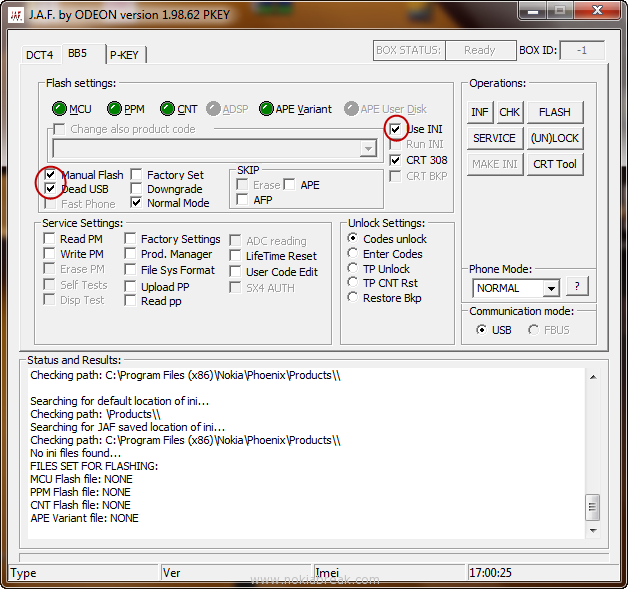Click the JAF application icon in title bar
The width and height of the screenshot is (628, 589).
click(16, 15)
